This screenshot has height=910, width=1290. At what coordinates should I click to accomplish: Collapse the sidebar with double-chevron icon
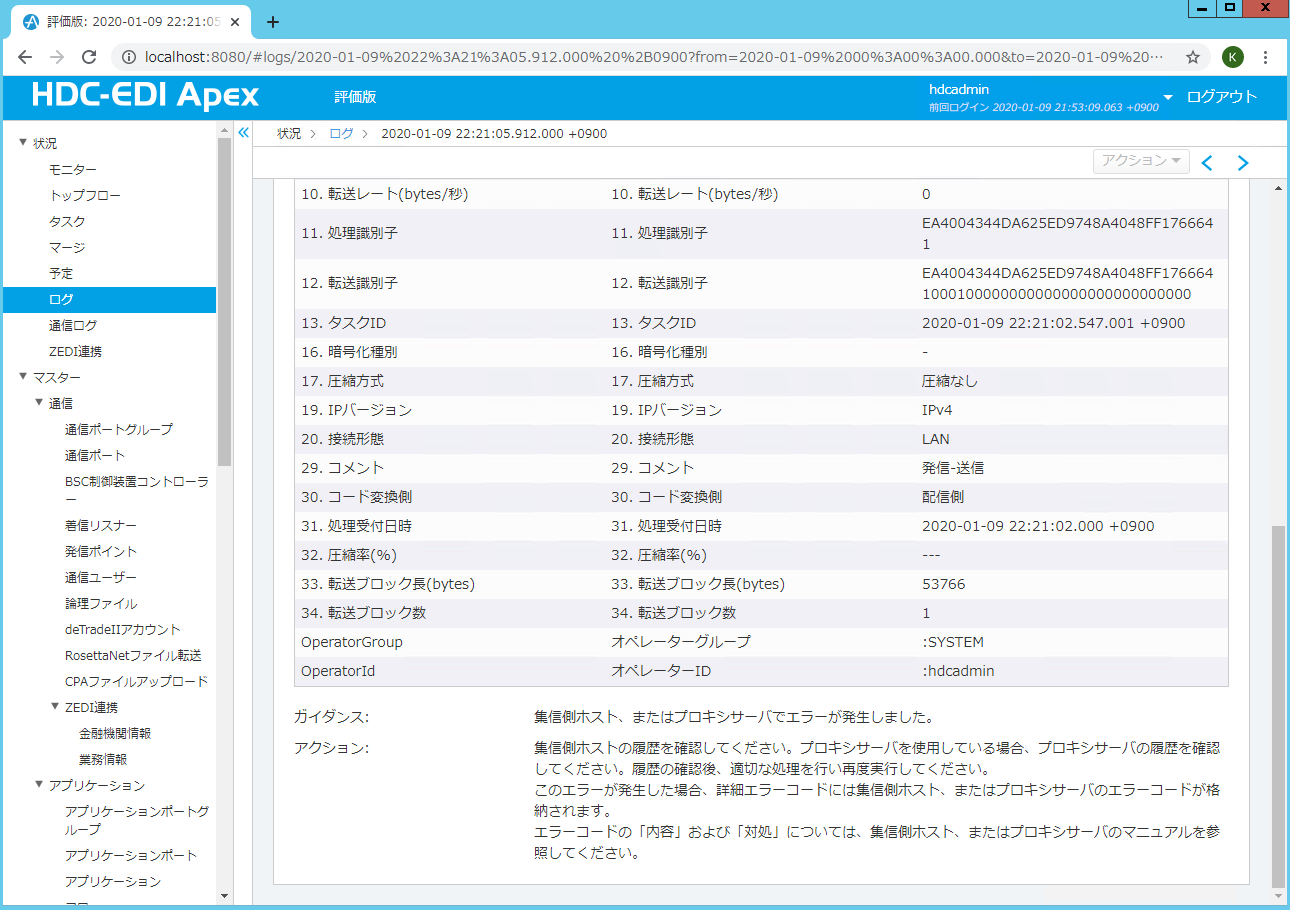click(243, 132)
